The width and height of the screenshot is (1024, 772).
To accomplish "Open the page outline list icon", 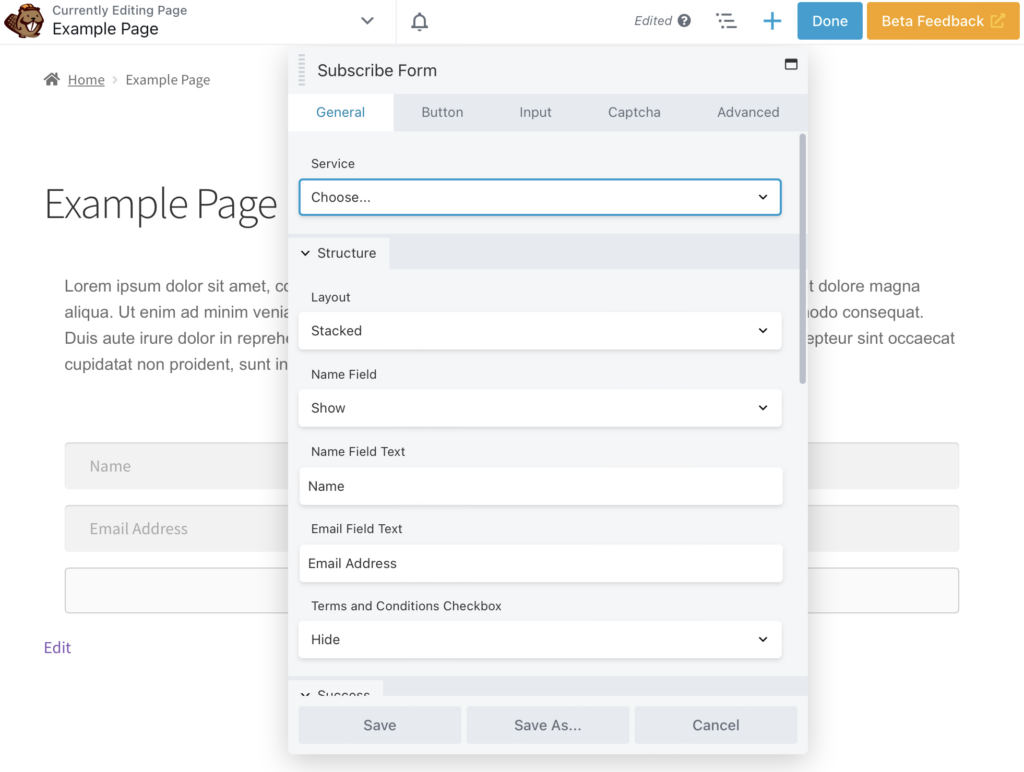I will (x=727, y=20).
